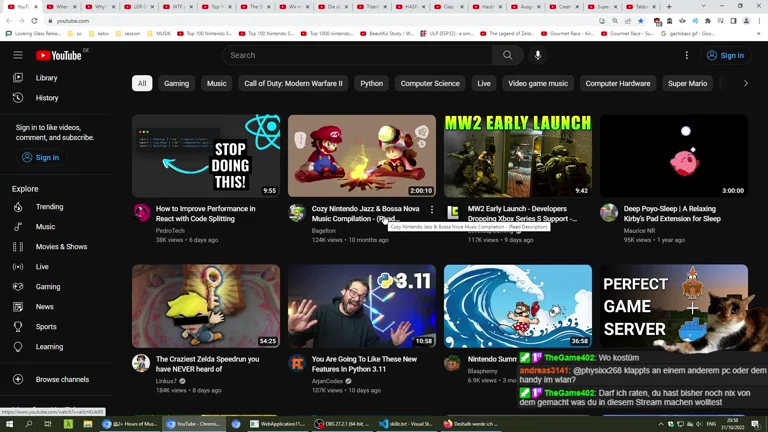Open Browse channels in sidebar
The width and height of the screenshot is (768, 432).
(x=62, y=380)
